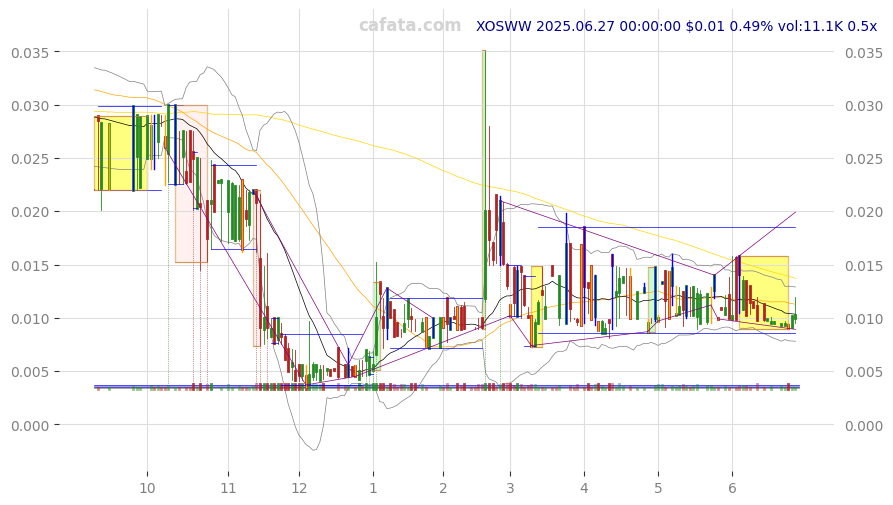Viewport: 893px width, 505px height.
Task: Click right y-axis label 0.025
Action: coord(863,159)
